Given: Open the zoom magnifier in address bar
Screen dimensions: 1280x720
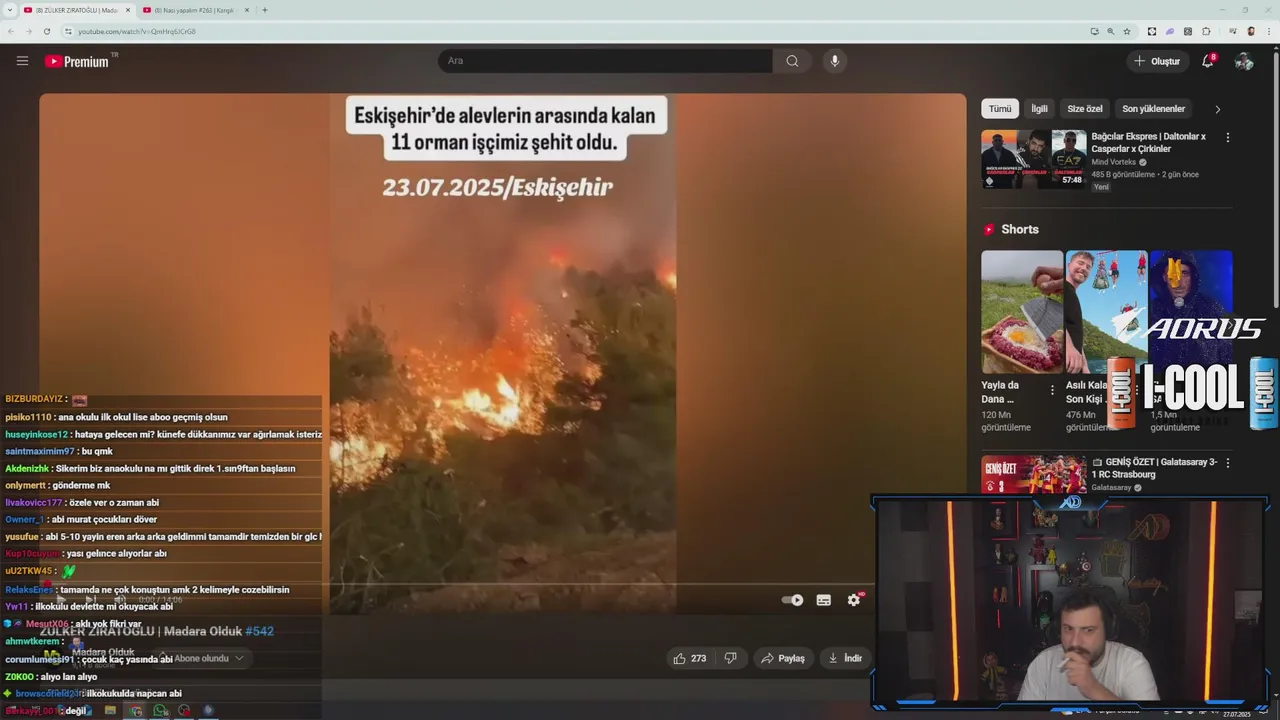Looking at the screenshot, I should coord(1110,31).
